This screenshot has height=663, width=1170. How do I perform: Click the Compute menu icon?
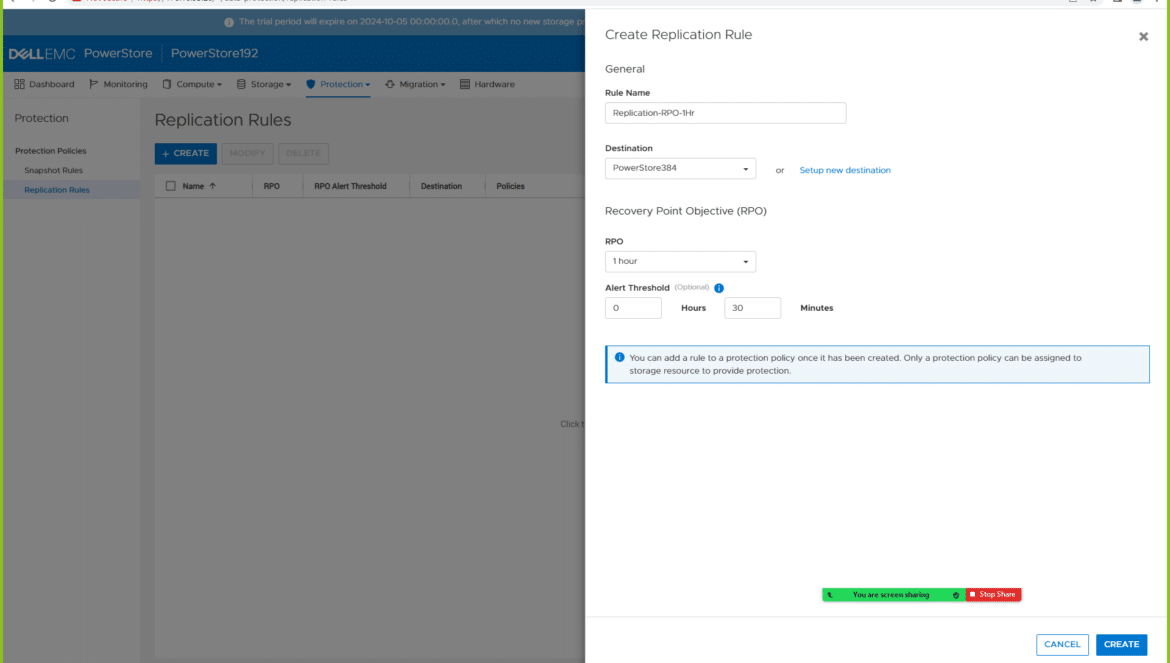pyautogui.click(x=166, y=84)
